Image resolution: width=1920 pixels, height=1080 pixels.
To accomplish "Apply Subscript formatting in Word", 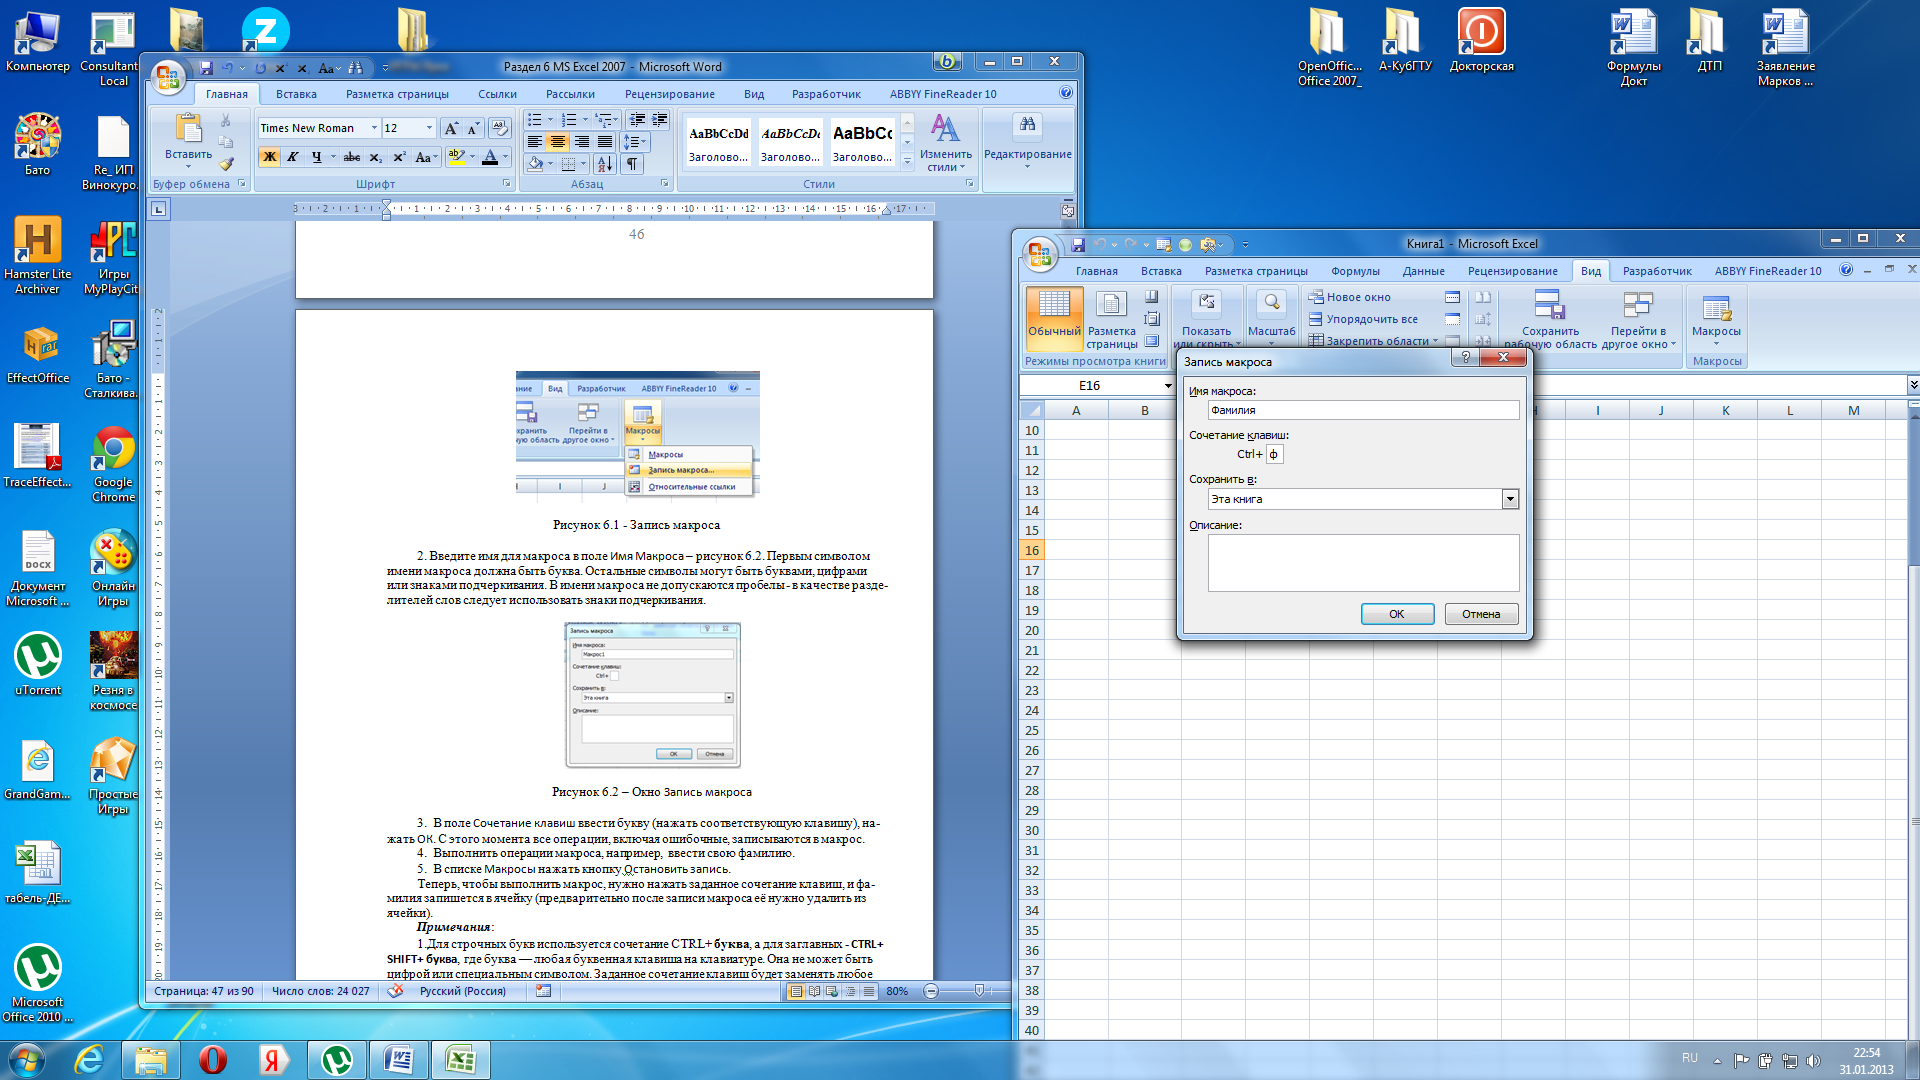I will pos(376,157).
